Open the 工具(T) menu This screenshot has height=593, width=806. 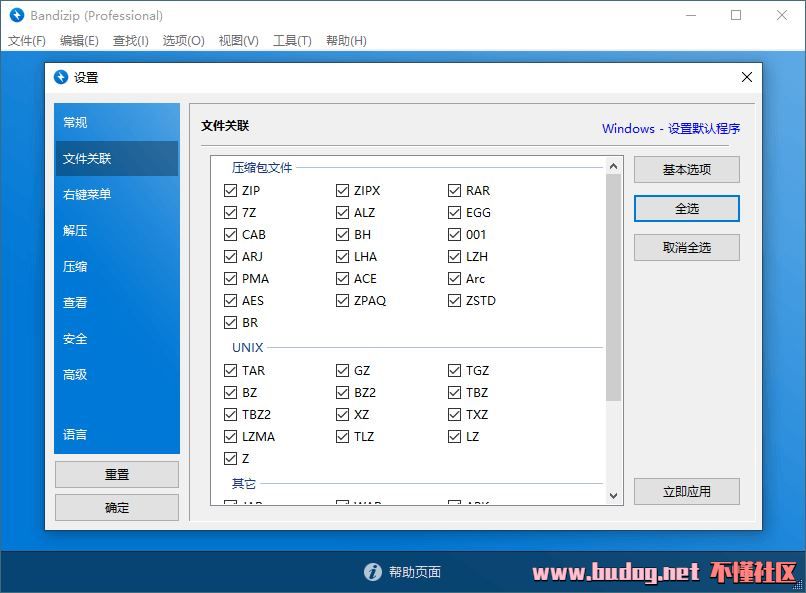click(292, 41)
